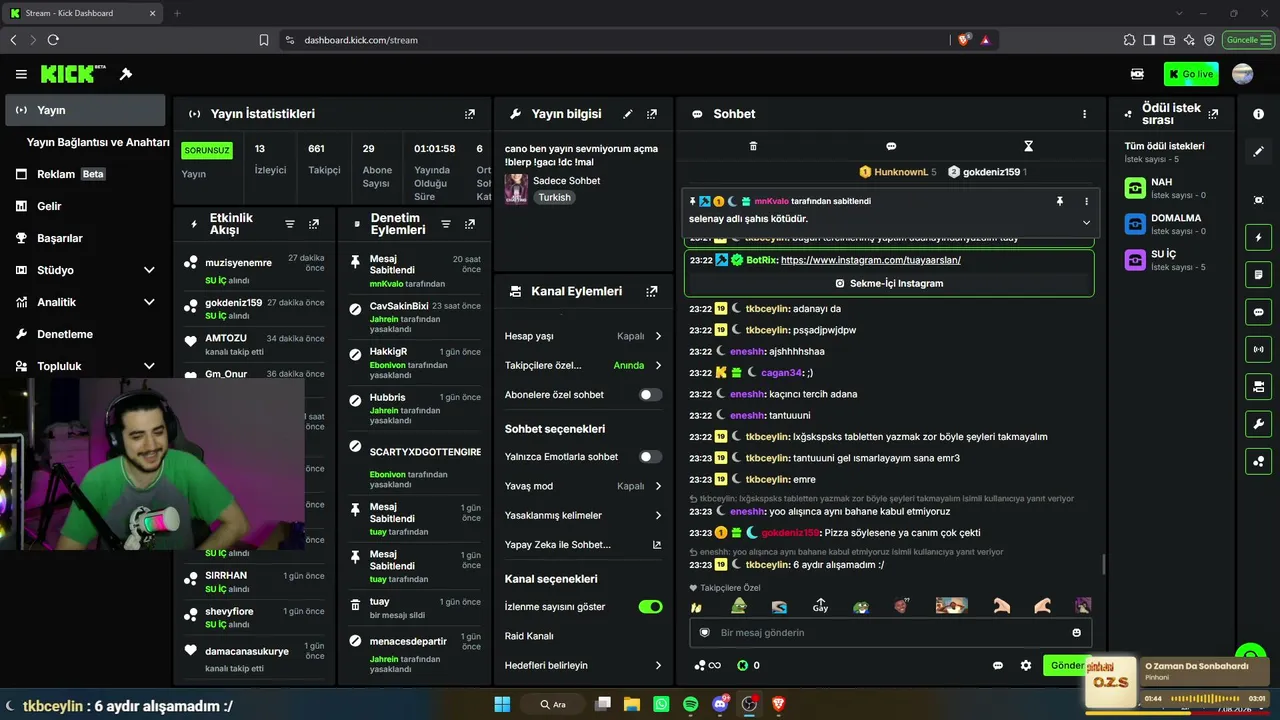This screenshot has width=1280, height=720.
Task: Click the trash icon to clear chat
Action: point(753,146)
